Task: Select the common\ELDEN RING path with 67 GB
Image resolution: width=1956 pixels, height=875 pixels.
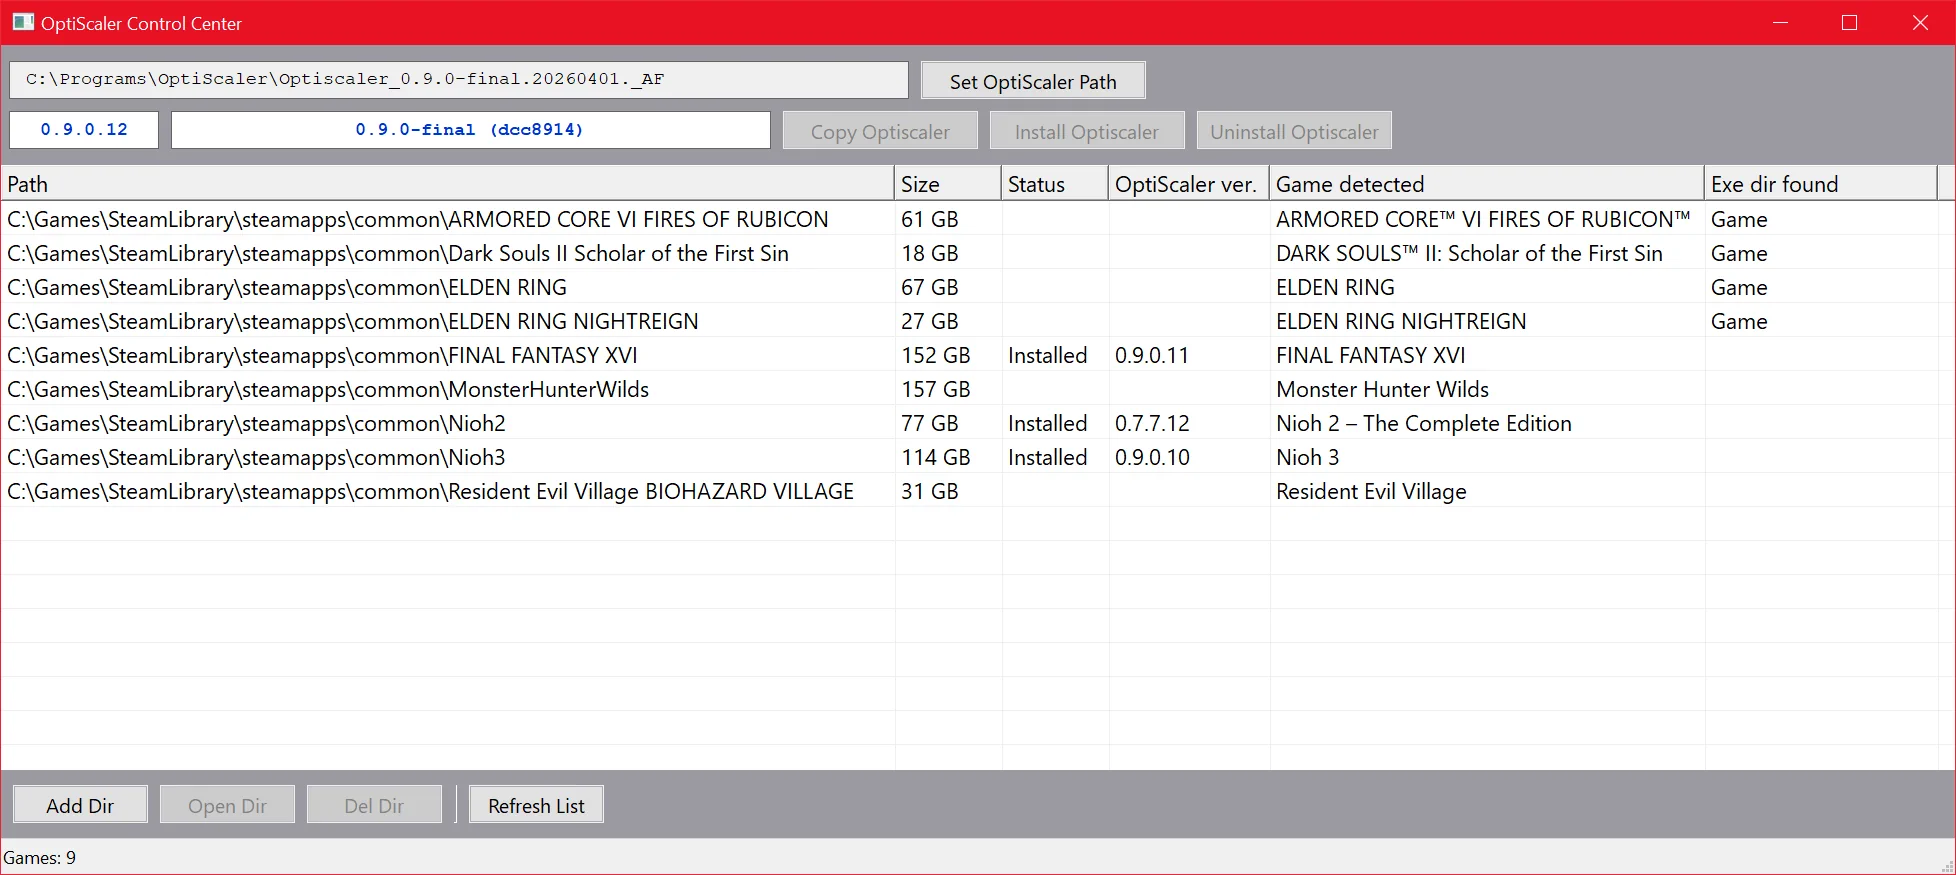Action: pos(287,287)
